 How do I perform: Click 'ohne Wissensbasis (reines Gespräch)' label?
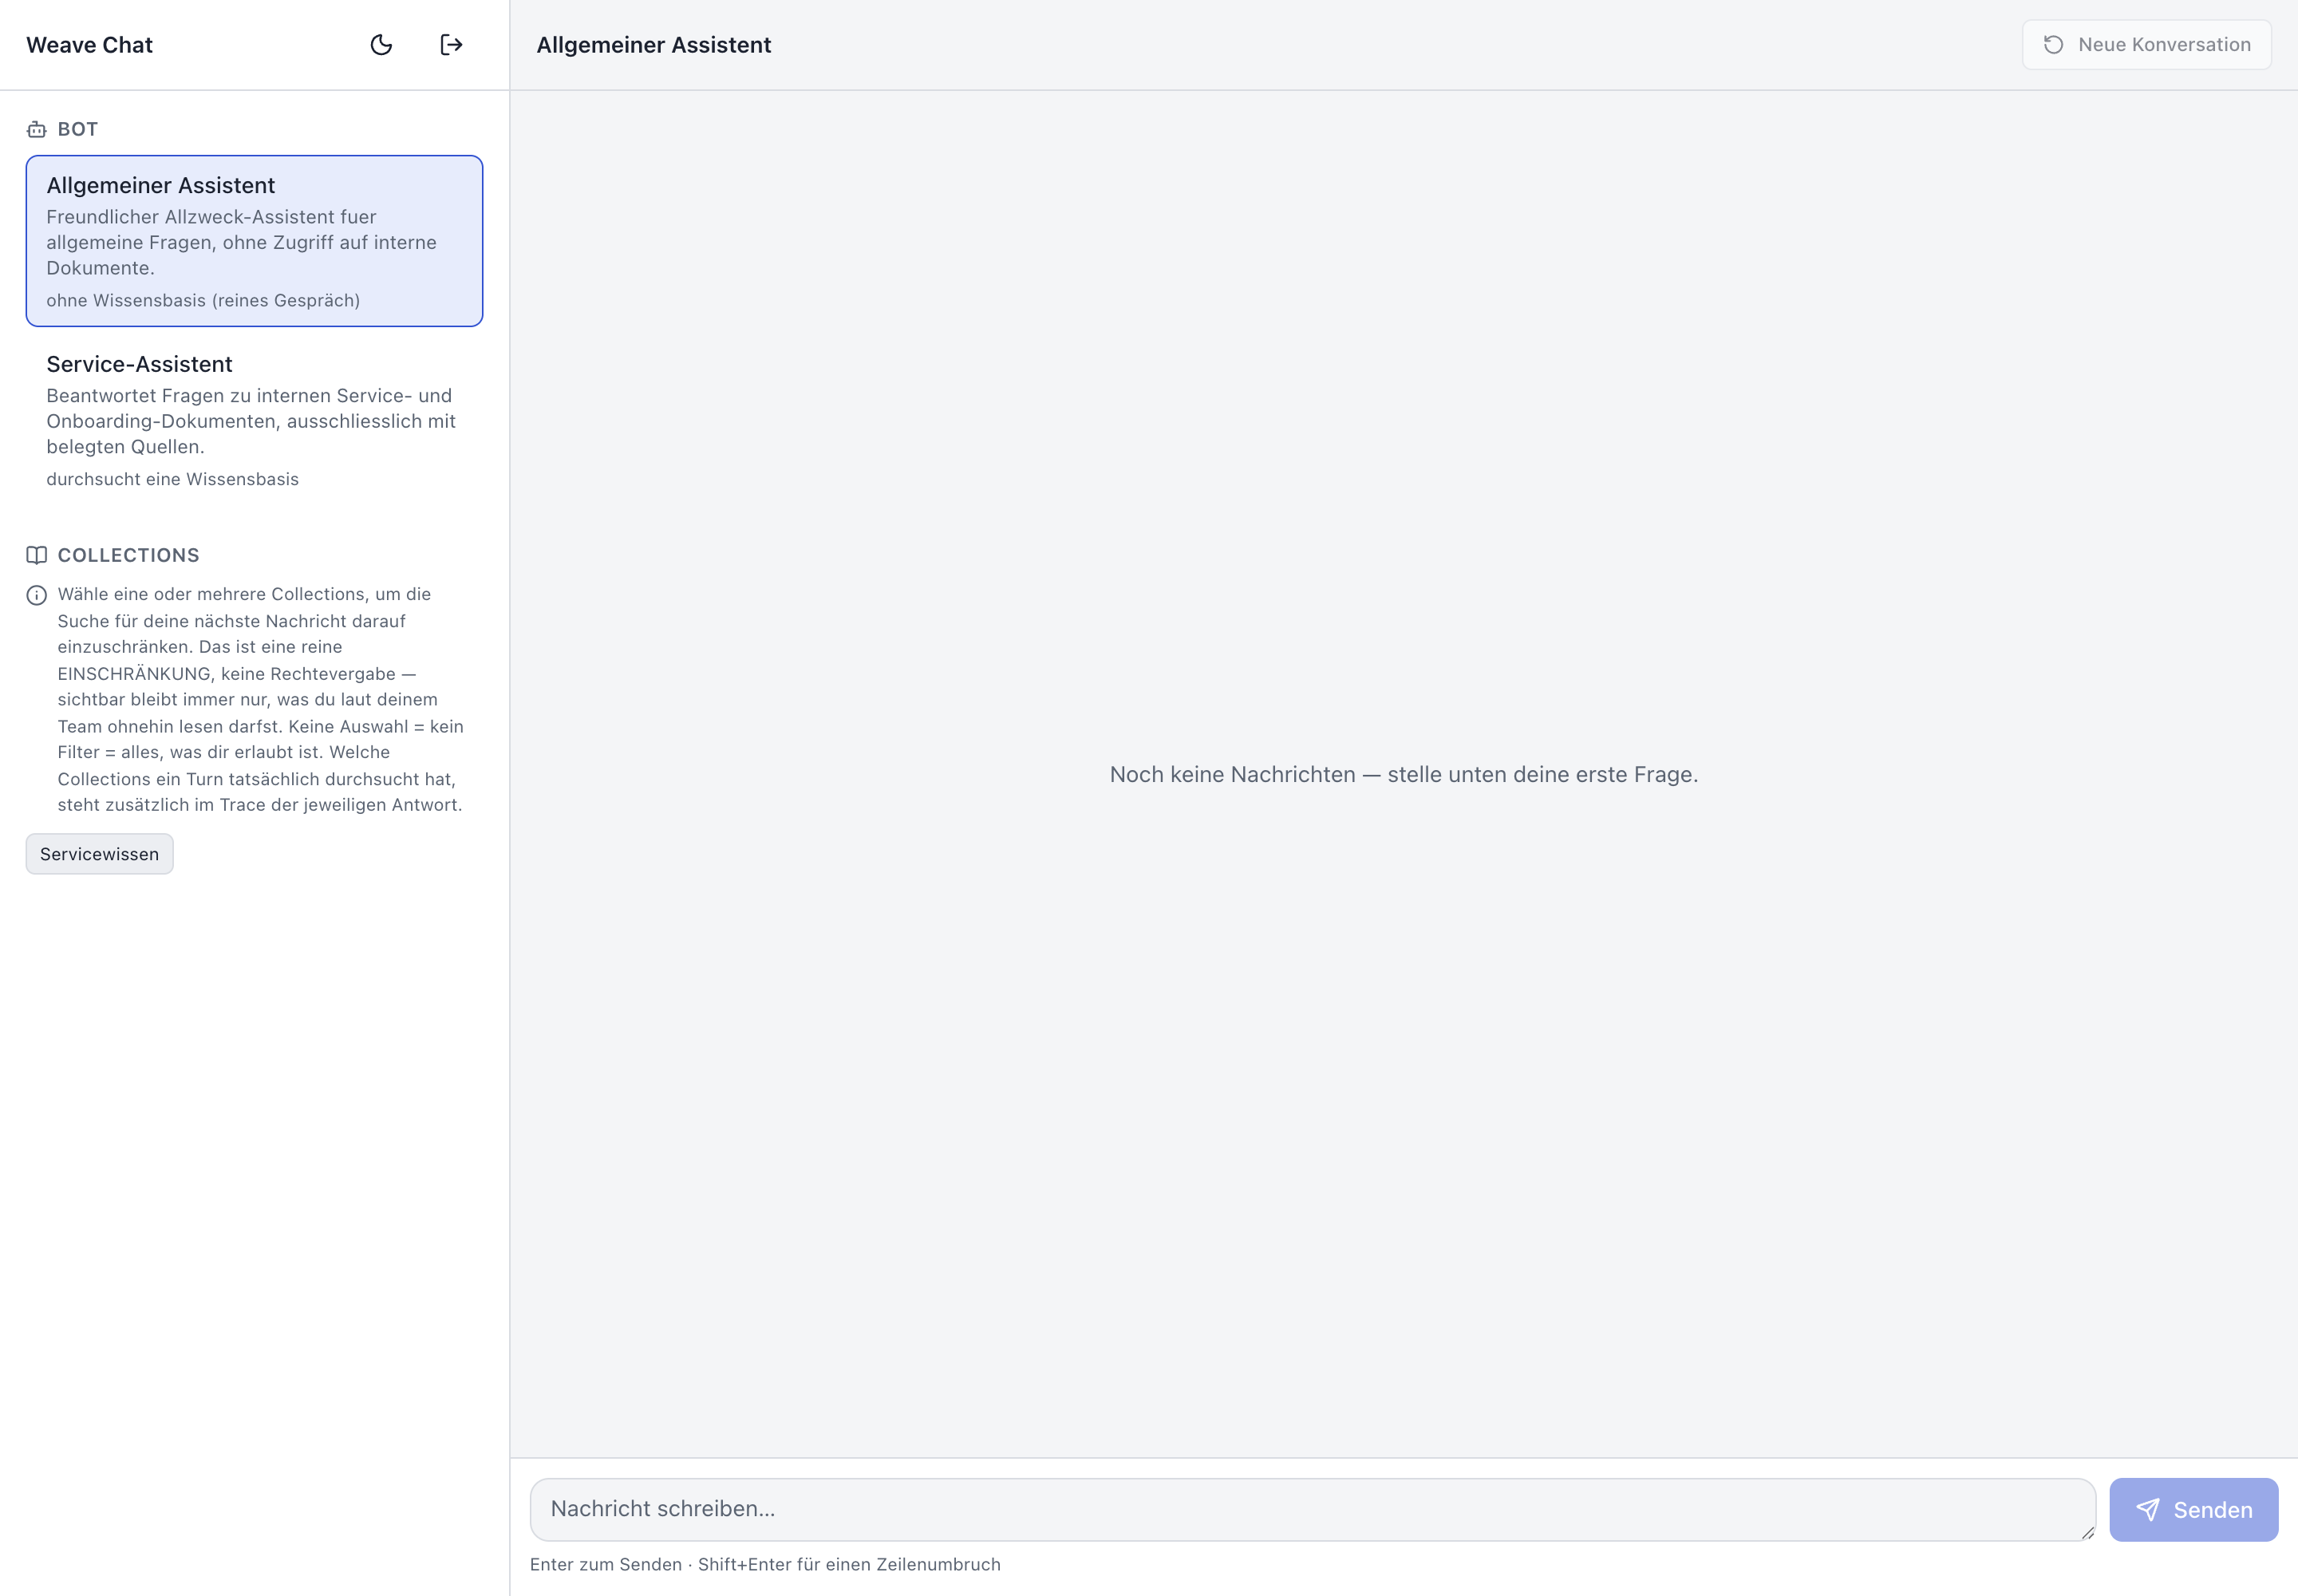tap(203, 300)
